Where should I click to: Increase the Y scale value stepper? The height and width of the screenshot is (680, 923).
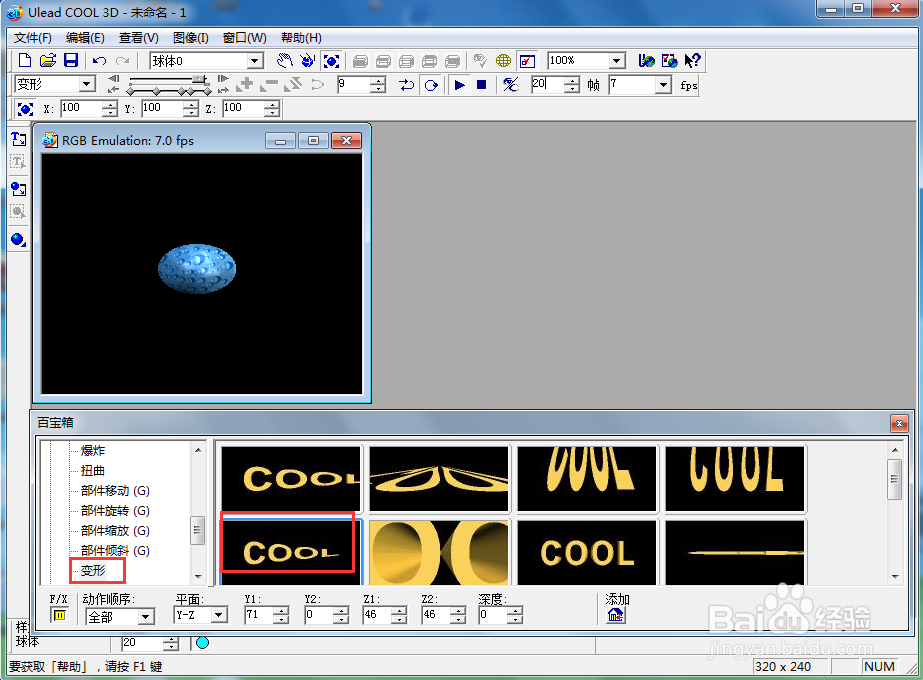(x=191, y=105)
